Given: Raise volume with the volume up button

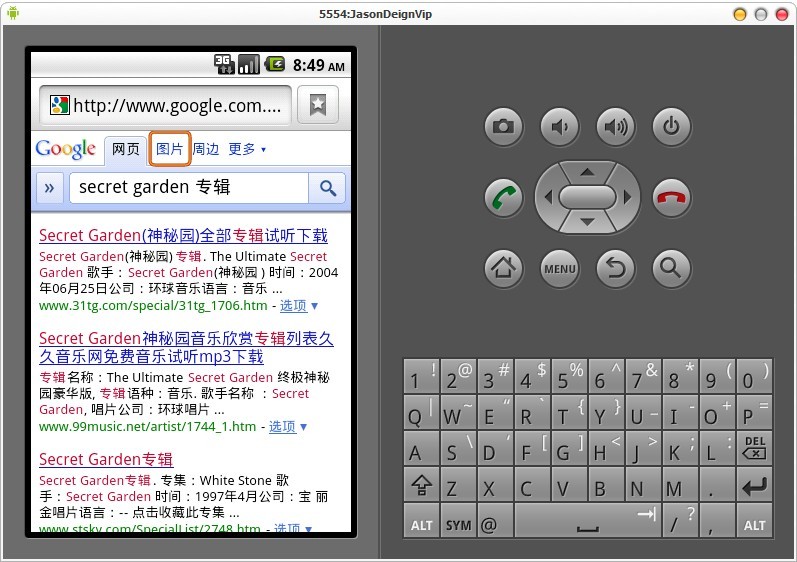Looking at the screenshot, I should [x=616, y=126].
